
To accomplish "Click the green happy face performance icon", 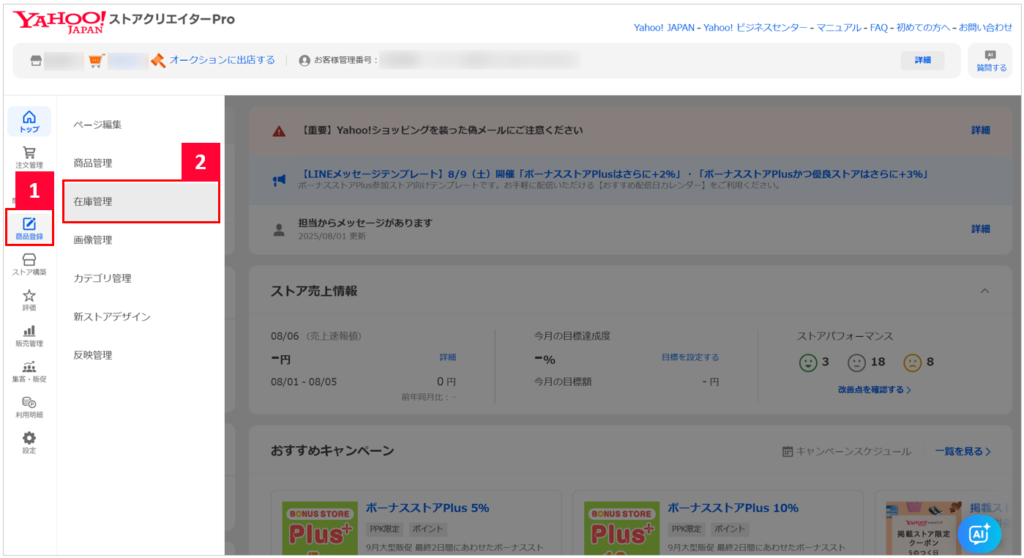I will (808, 363).
